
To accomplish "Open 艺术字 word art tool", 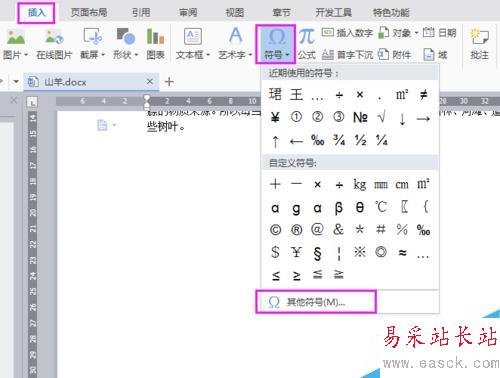I will (x=235, y=44).
